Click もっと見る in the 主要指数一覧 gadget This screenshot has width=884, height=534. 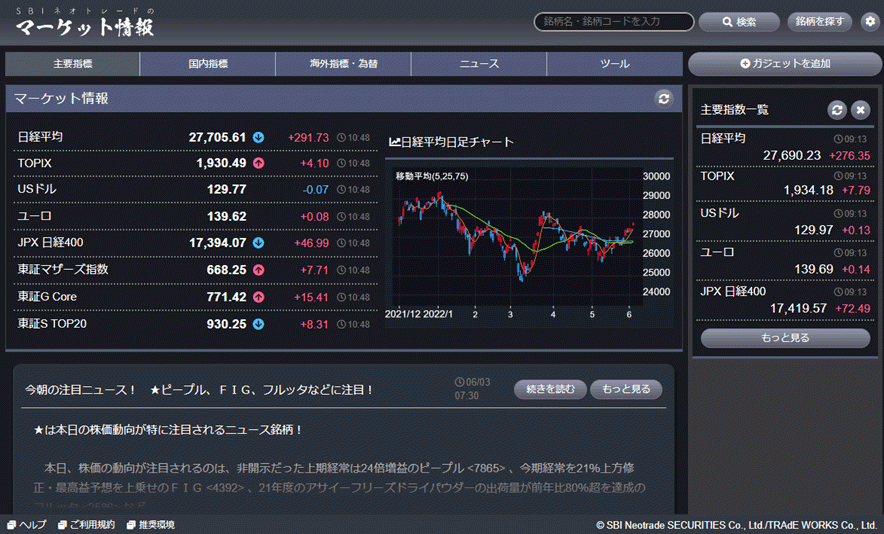pyautogui.click(x=785, y=338)
